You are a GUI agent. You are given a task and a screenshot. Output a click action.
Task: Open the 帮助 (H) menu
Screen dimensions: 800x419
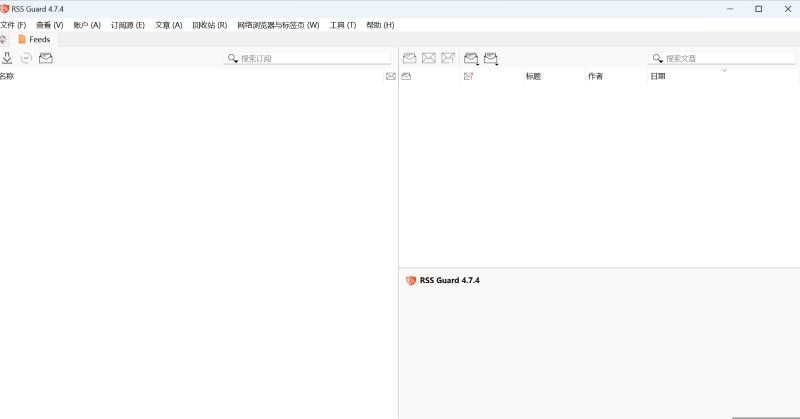coord(380,25)
